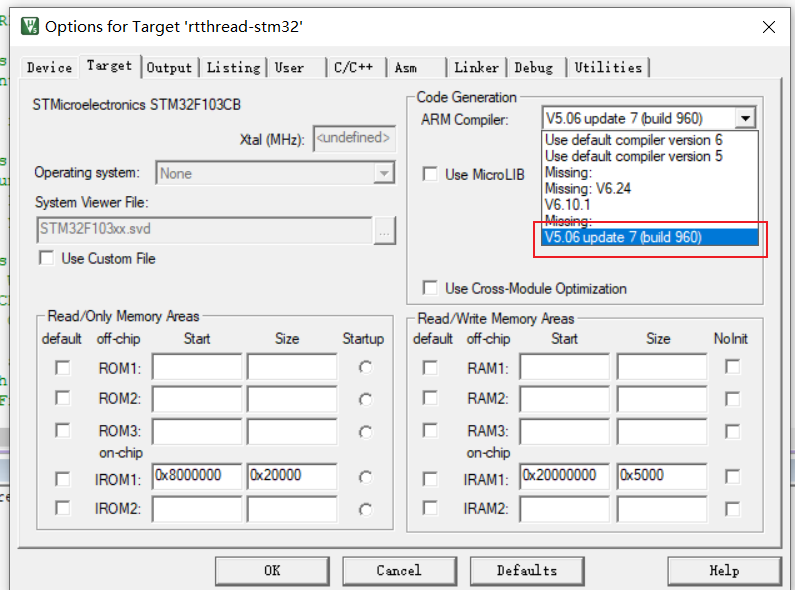The image size is (795, 590).
Task: Collapse the ARM Compiler dropdown arrow
Action: tap(745, 119)
